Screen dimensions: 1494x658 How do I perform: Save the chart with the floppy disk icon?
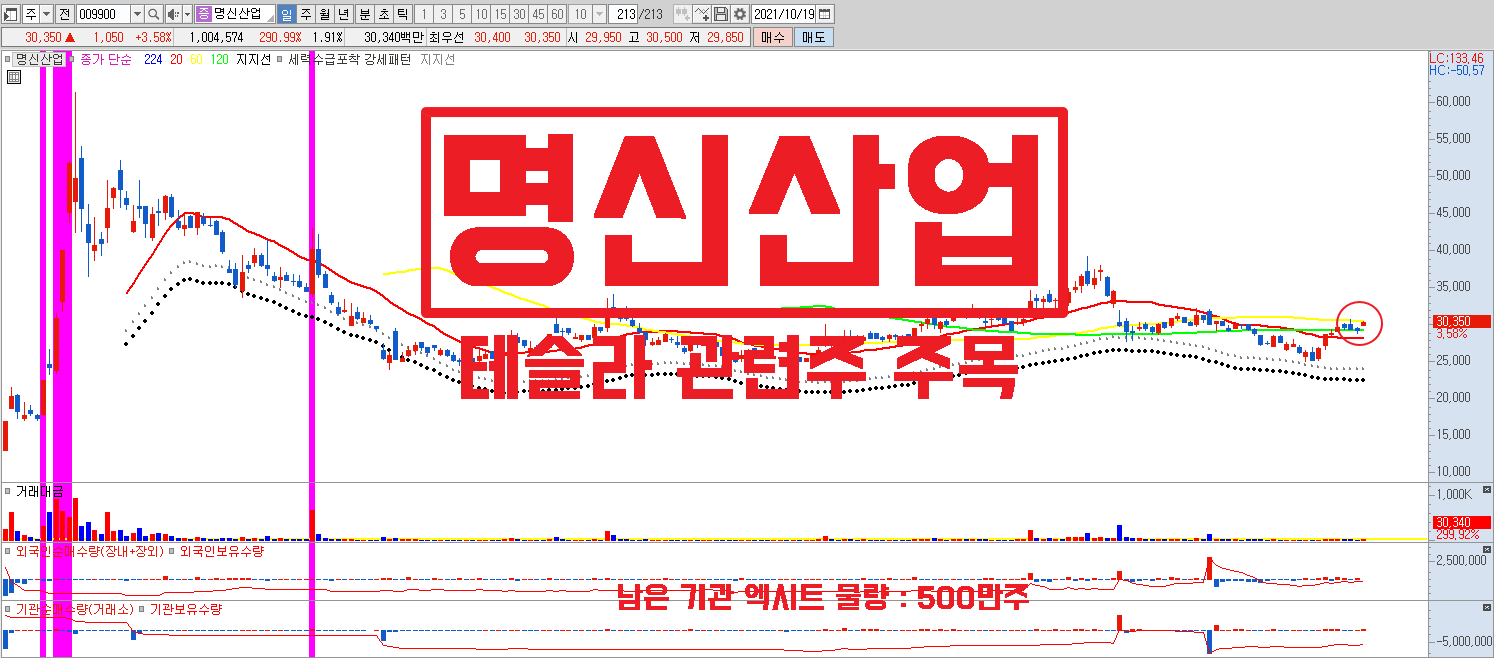(721, 15)
